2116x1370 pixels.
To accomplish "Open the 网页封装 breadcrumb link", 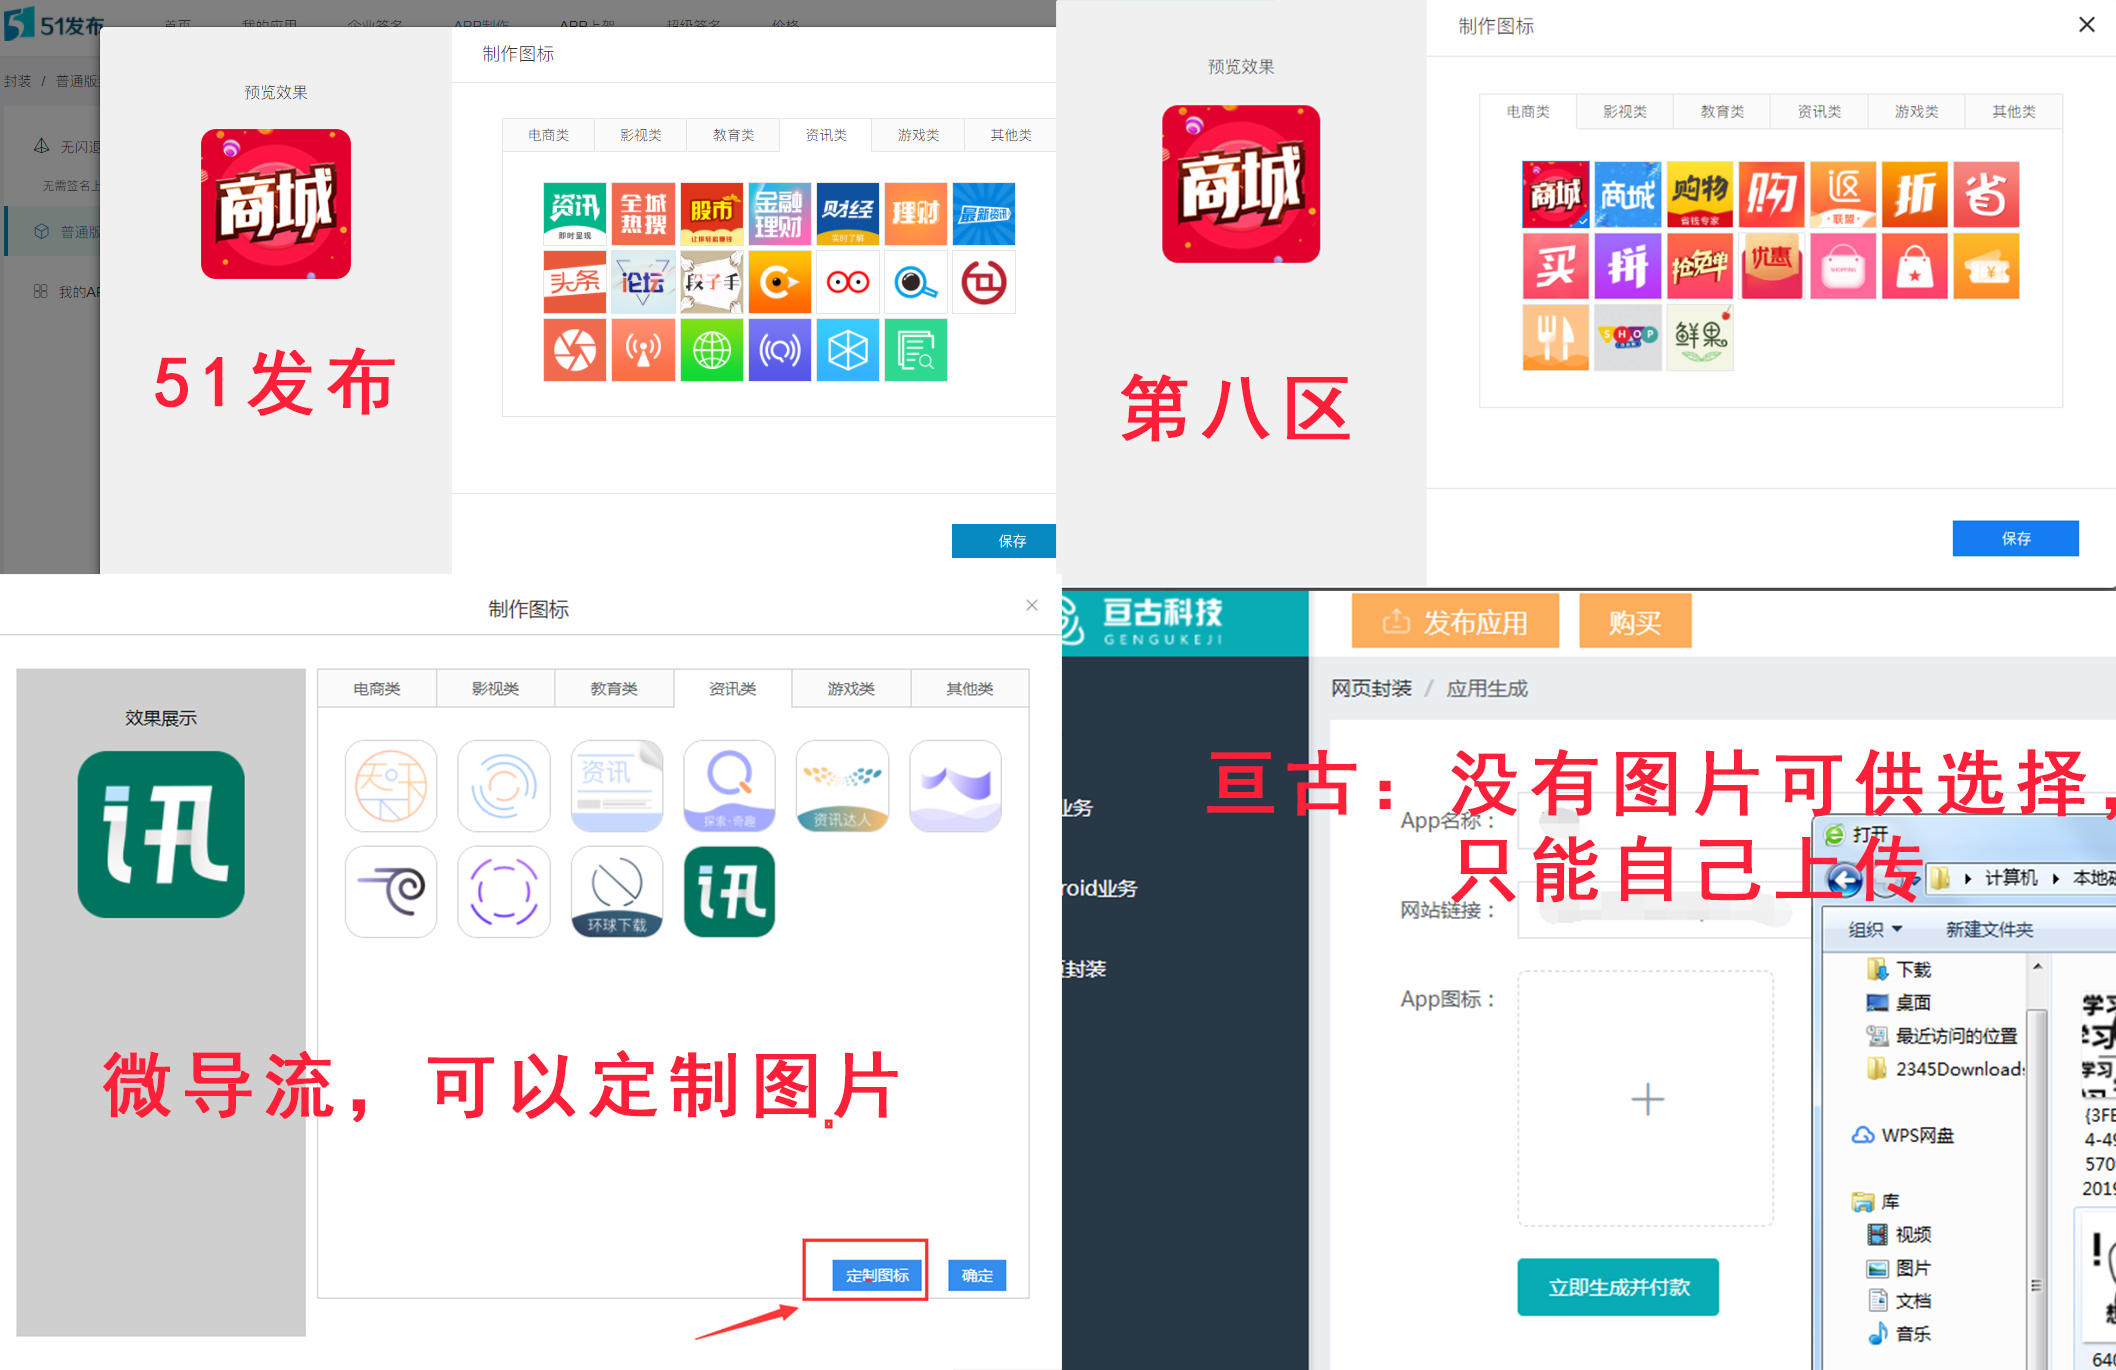I will pos(1371,688).
